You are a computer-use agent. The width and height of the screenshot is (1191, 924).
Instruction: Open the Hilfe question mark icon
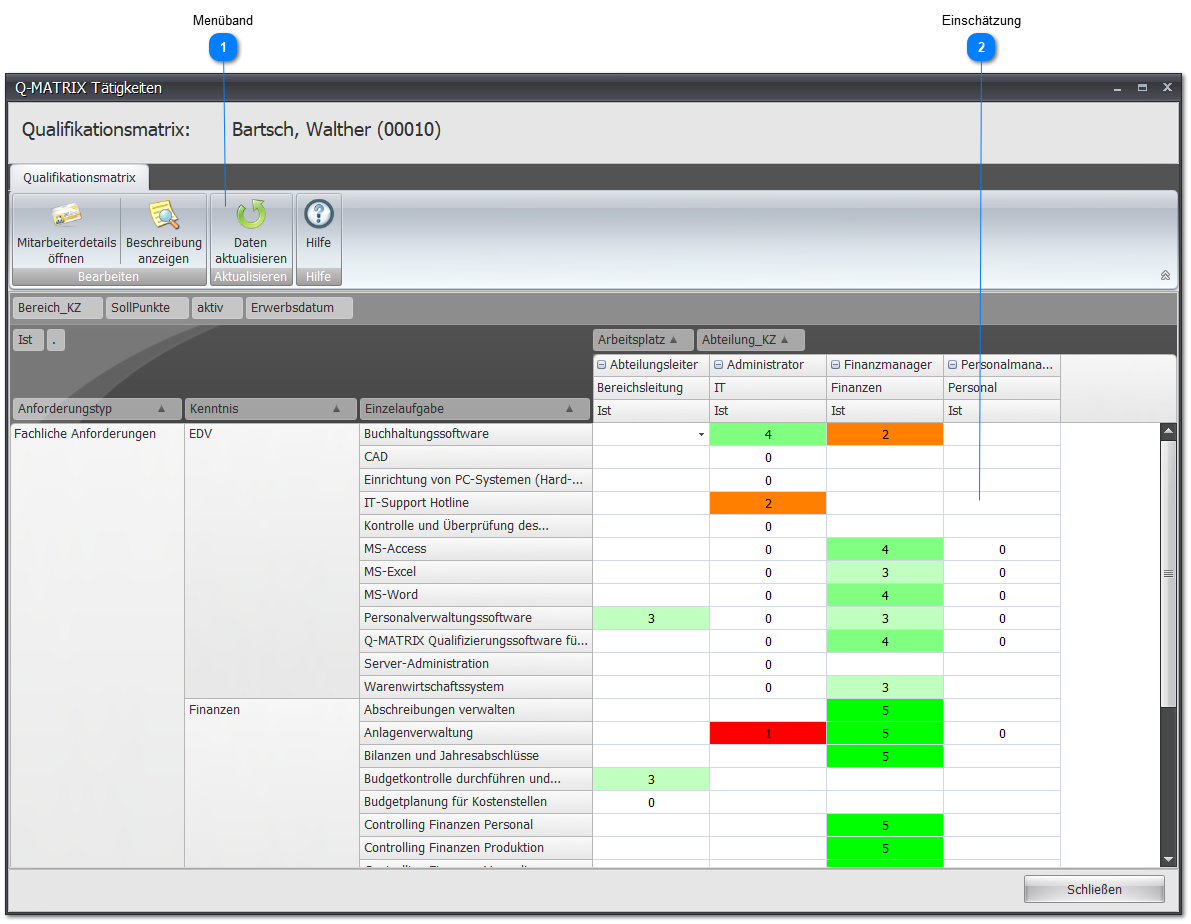point(318,214)
